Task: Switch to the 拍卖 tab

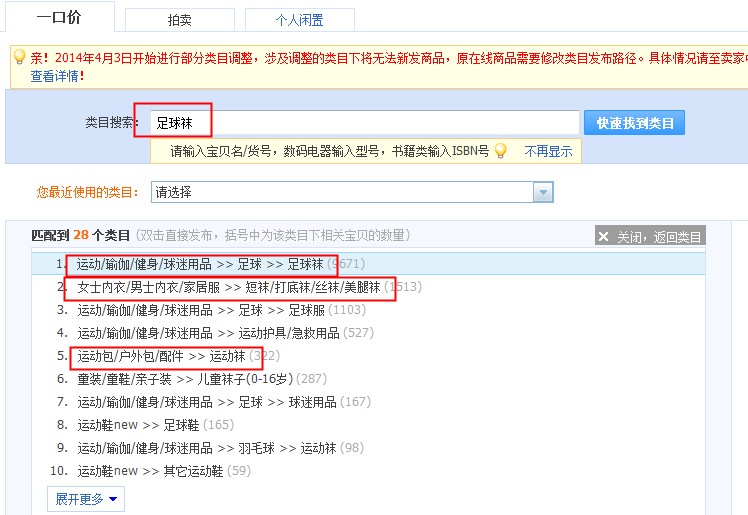Action: click(179, 20)
